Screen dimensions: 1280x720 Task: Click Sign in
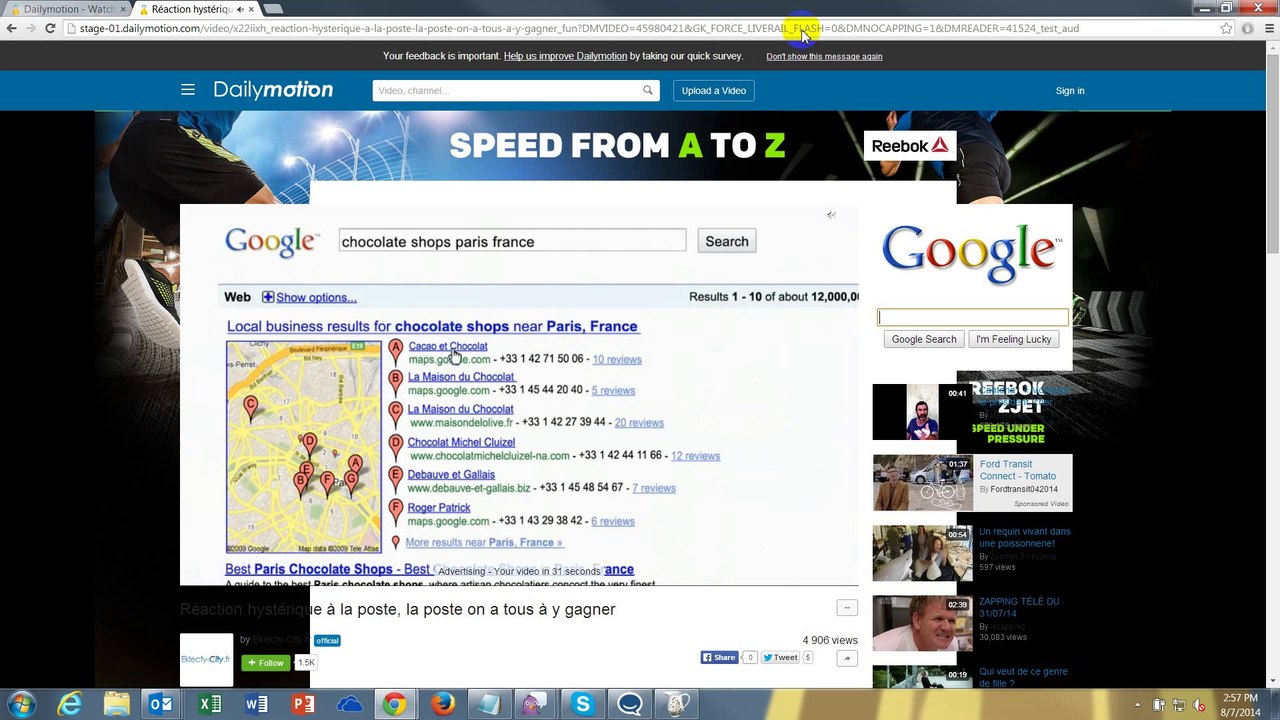pyautogui.click(x=1070, y=91)
